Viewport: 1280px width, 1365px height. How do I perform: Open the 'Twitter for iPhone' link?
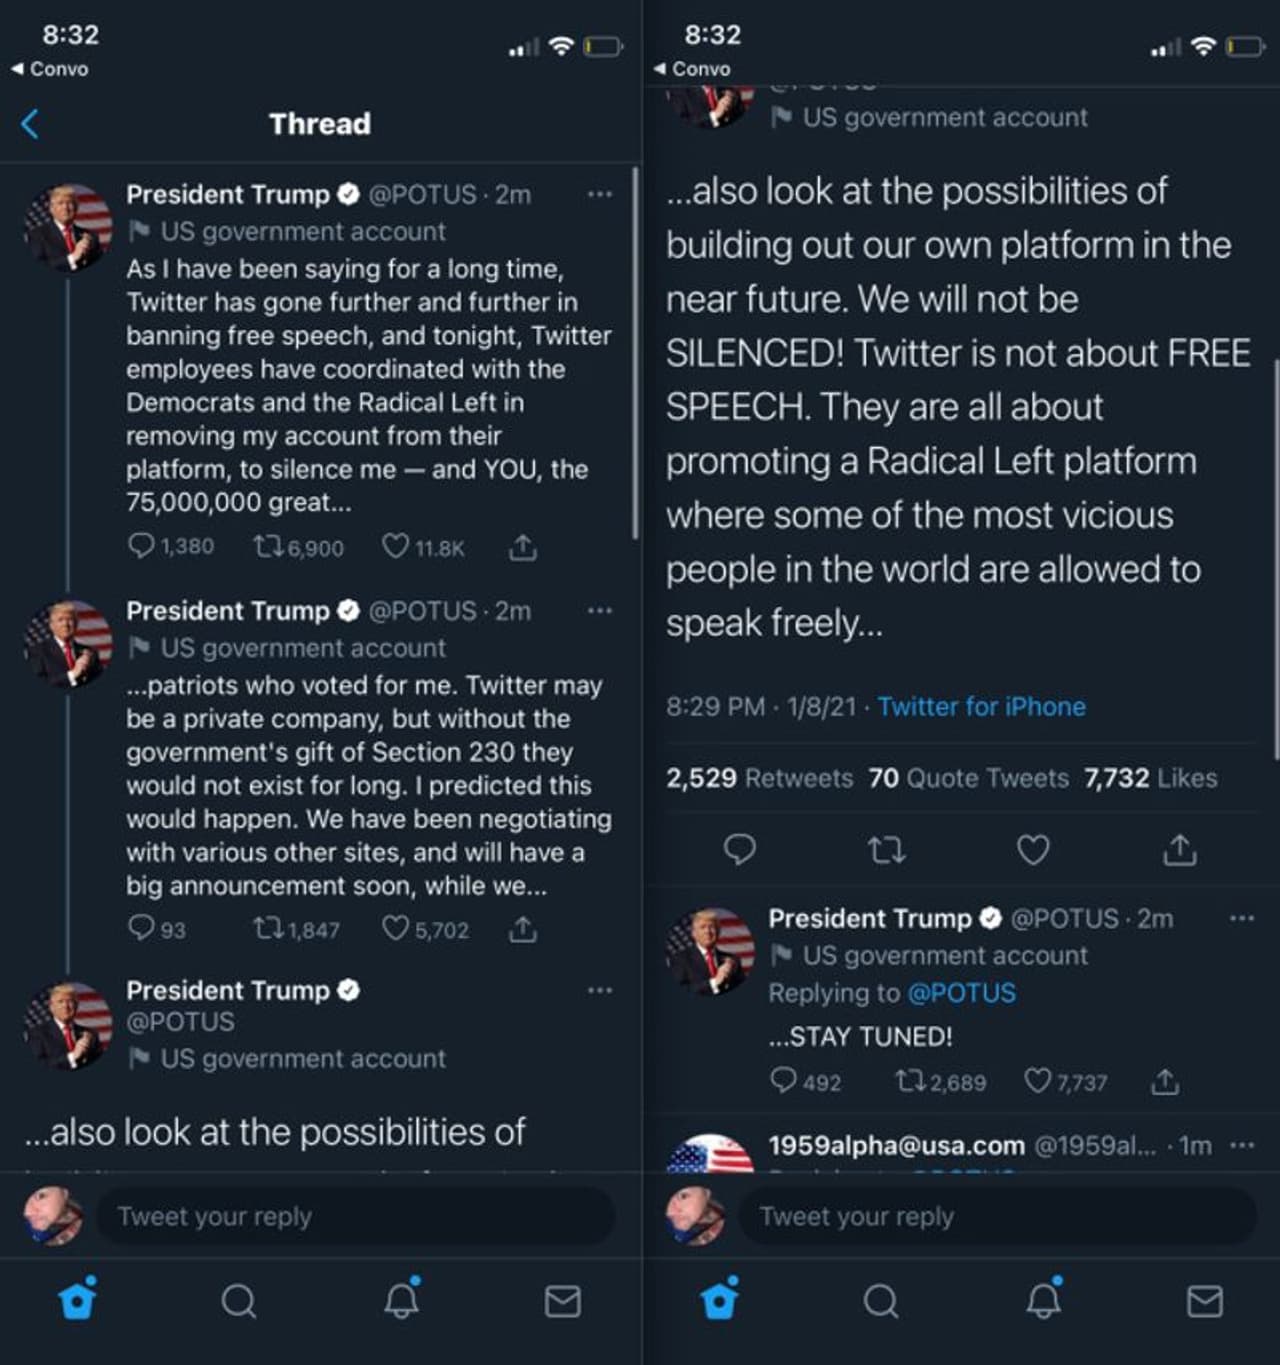coord(981,707)
